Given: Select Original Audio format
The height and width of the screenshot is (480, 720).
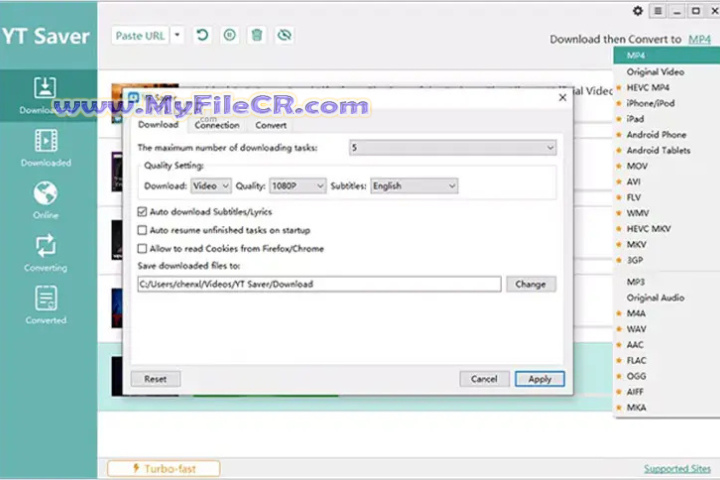Looking at the screenshot, I should (x=667, y=298).
